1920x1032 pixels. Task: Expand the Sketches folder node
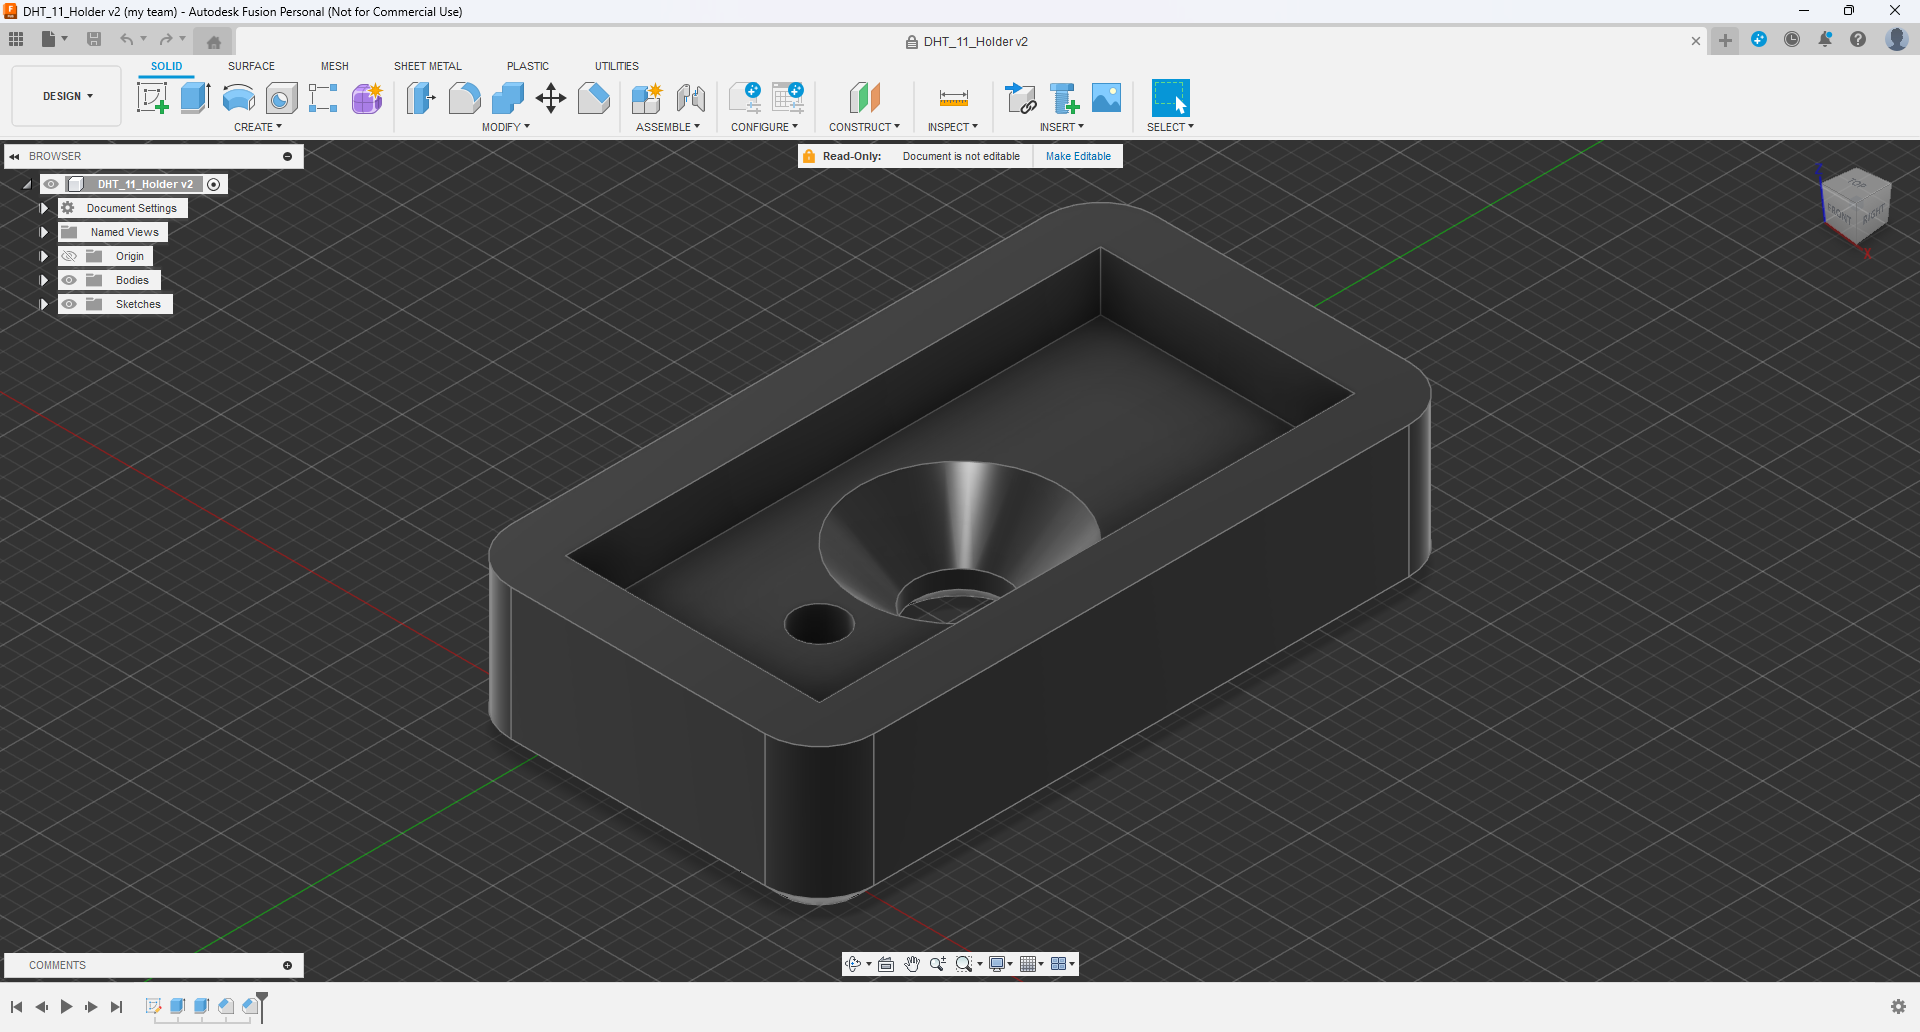(43, 304)
